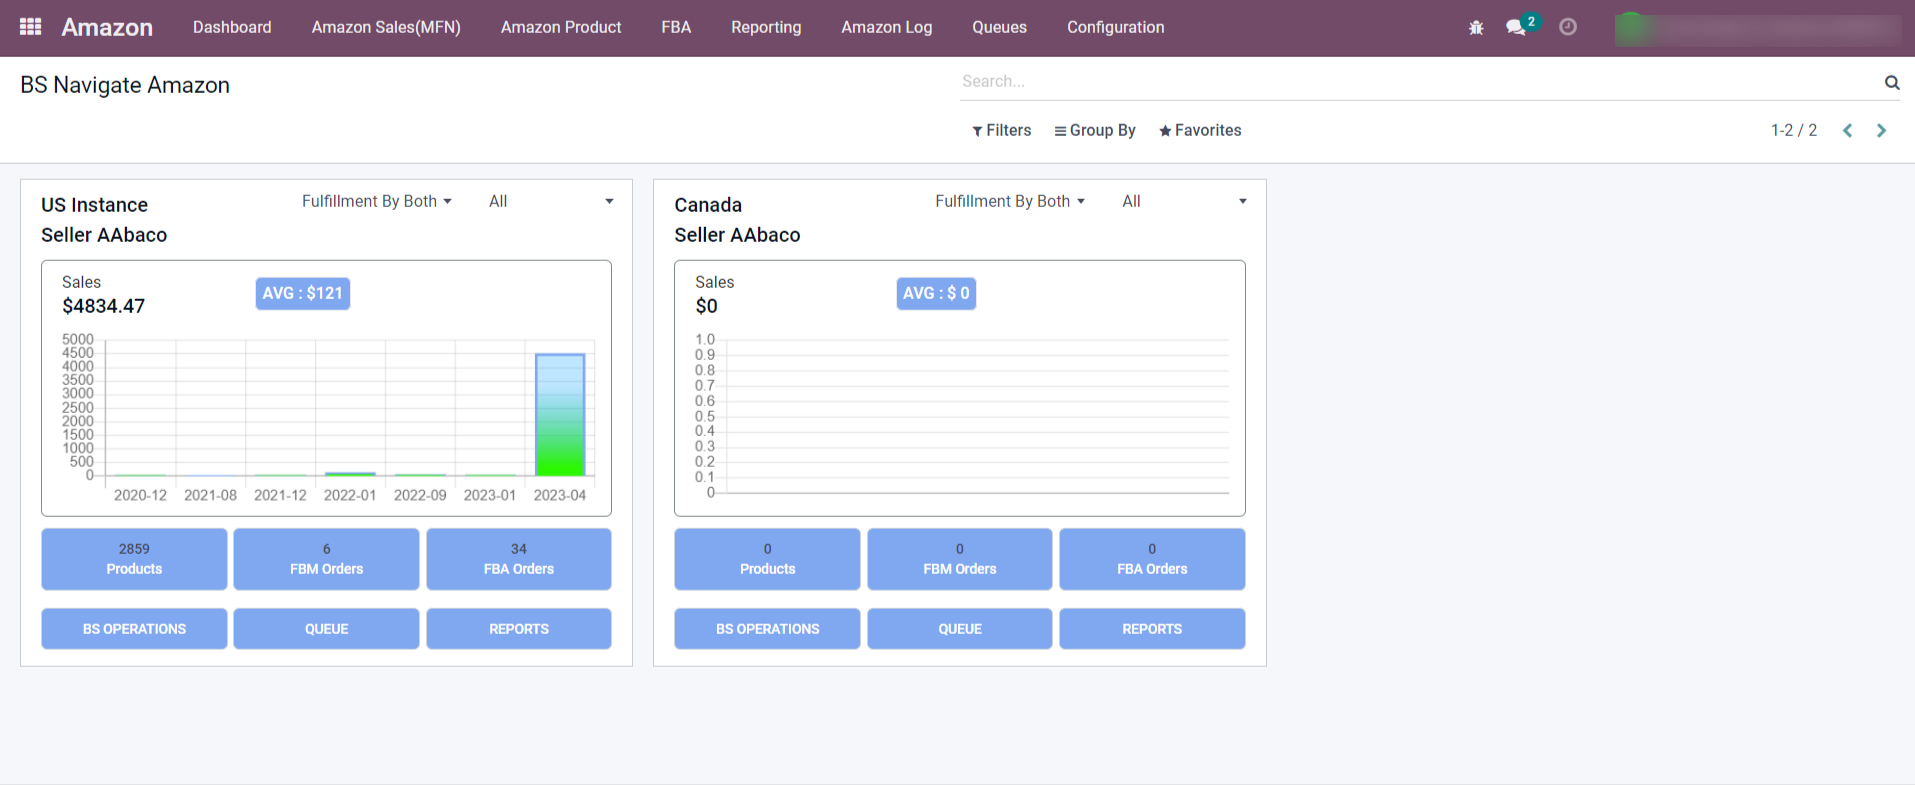Open US Instance BS OPERATIONS
Screen dimensions: 1915x785
coord(134,629)
